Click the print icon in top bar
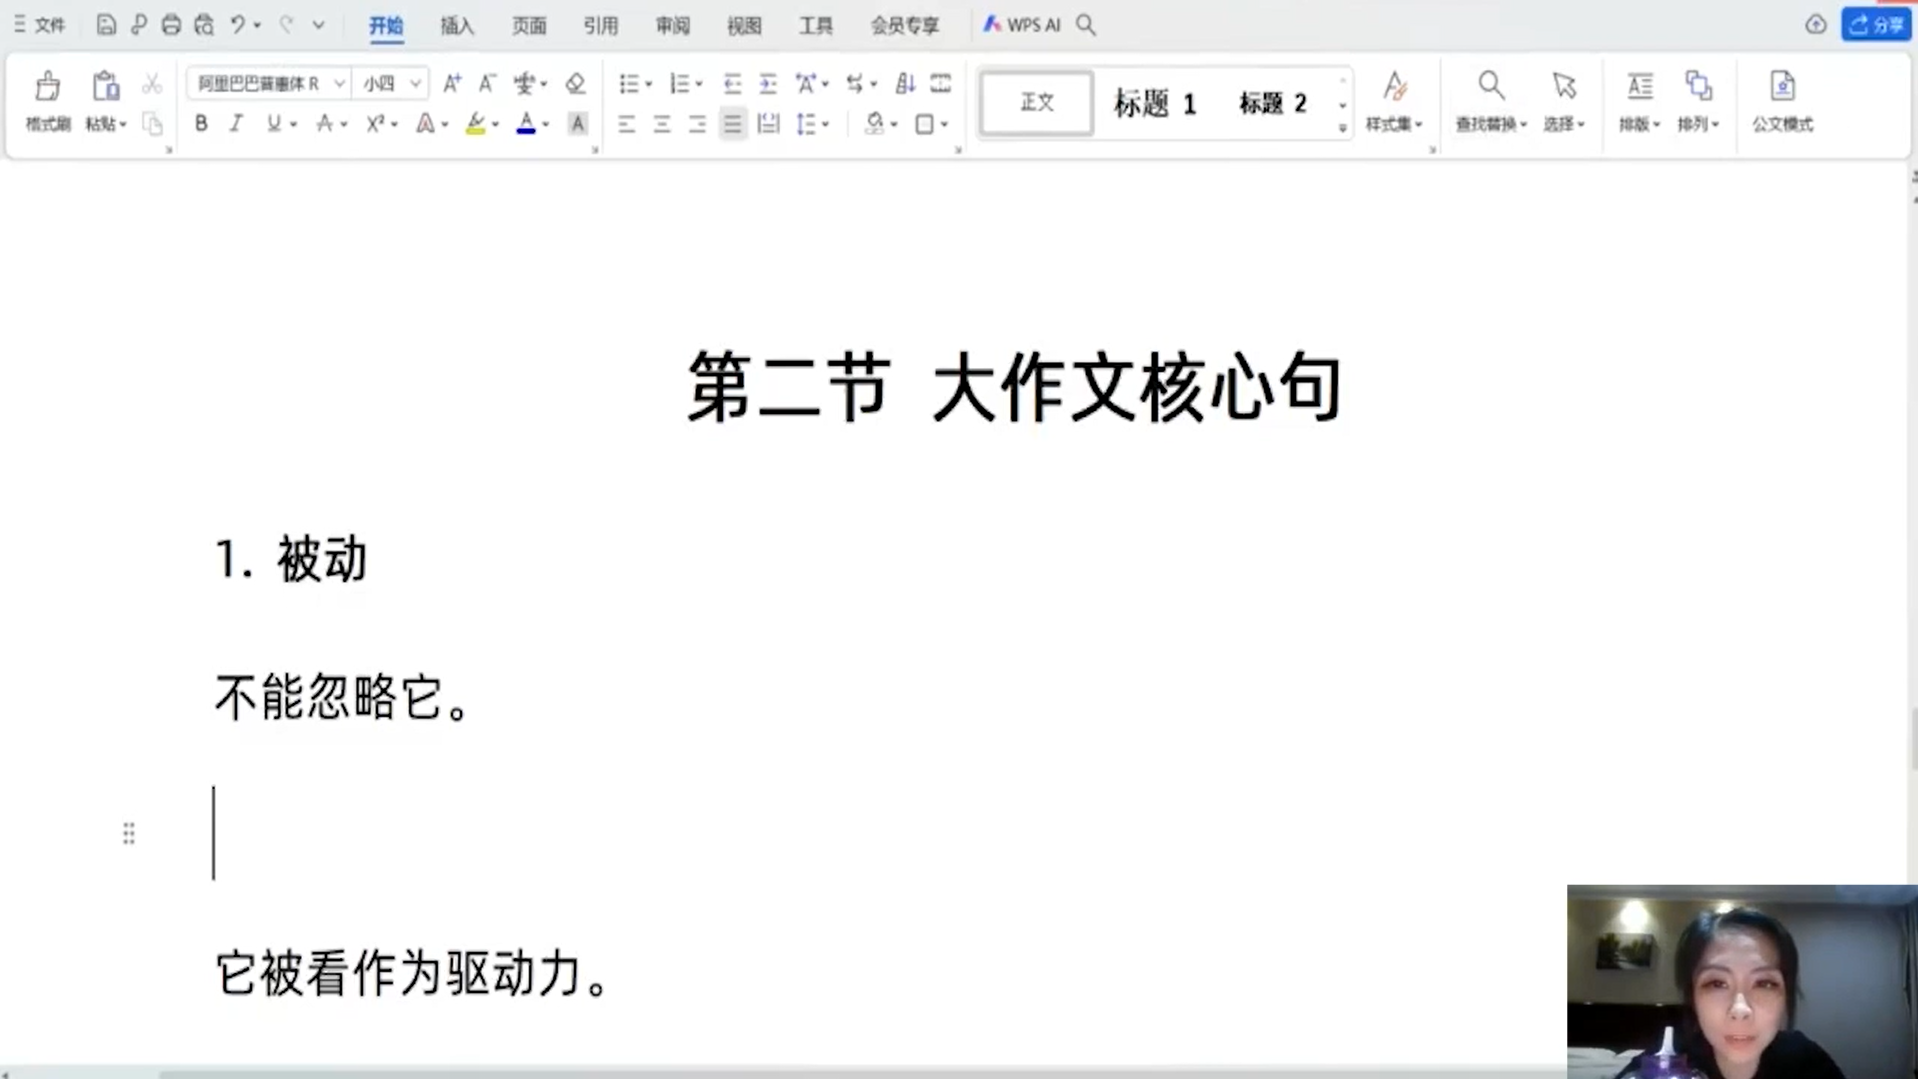1918x1079 pixels. 171,25
